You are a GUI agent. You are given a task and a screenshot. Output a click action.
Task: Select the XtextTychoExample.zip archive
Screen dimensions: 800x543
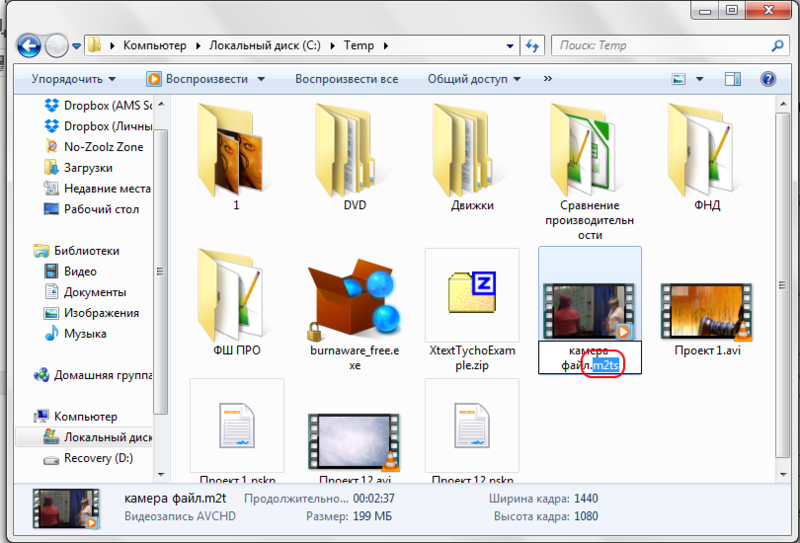472,310
